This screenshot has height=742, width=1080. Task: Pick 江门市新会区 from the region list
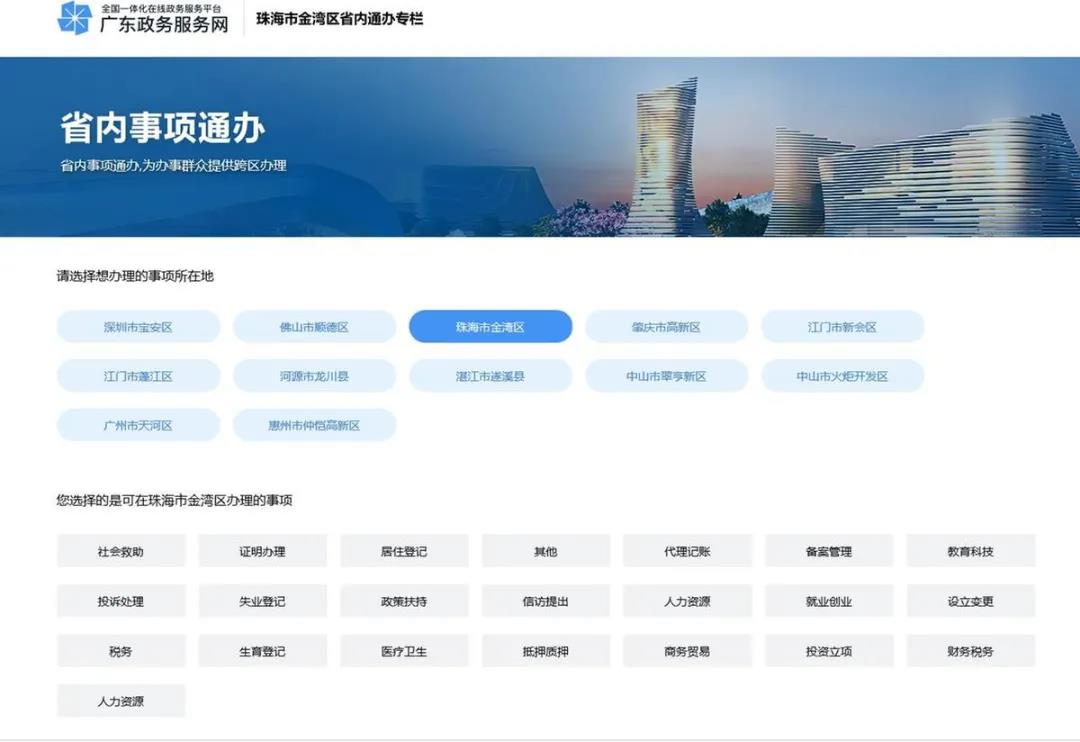pyautogui.click(x=842, y=327)
